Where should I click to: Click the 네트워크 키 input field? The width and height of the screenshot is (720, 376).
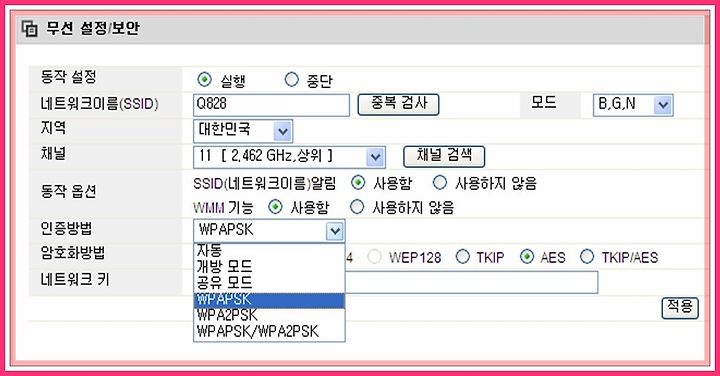[472, 282]
